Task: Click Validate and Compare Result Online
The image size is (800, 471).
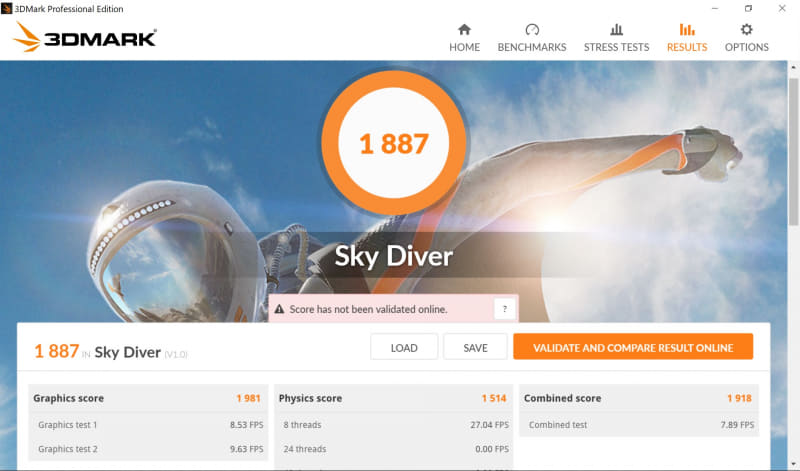Action: tap(633, 348)
